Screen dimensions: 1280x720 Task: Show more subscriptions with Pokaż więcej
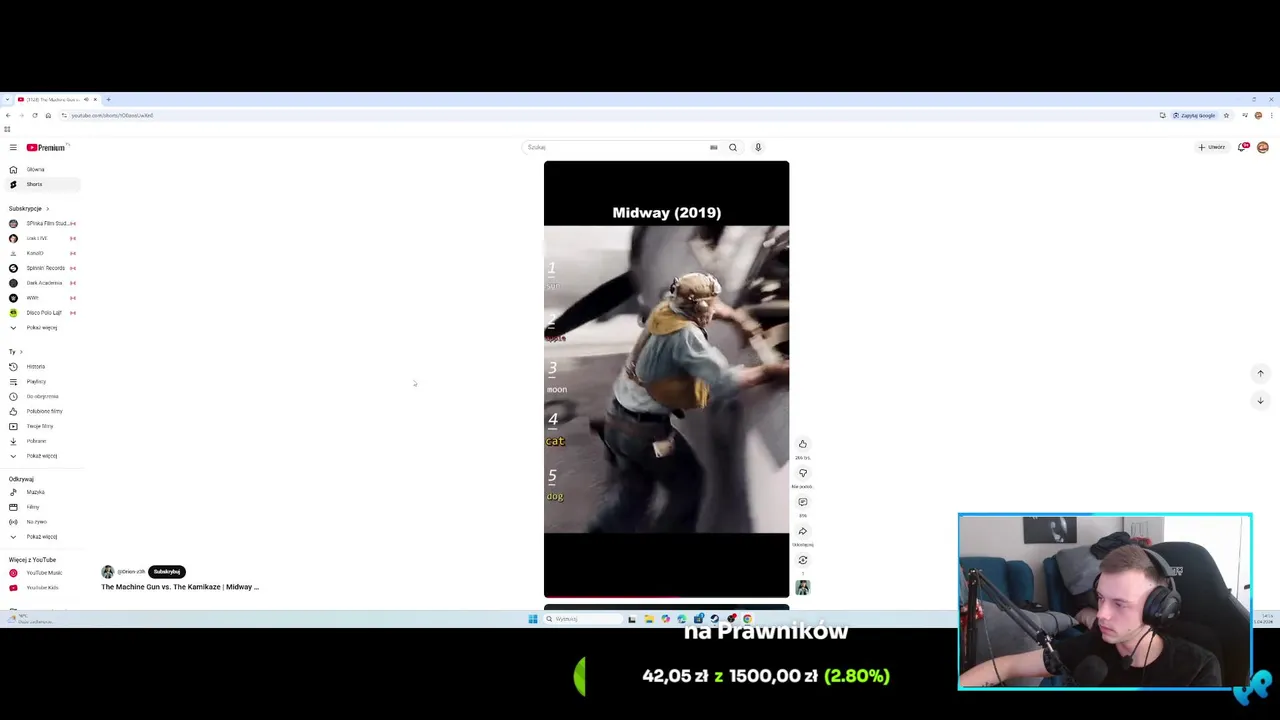tap(40, 328)
